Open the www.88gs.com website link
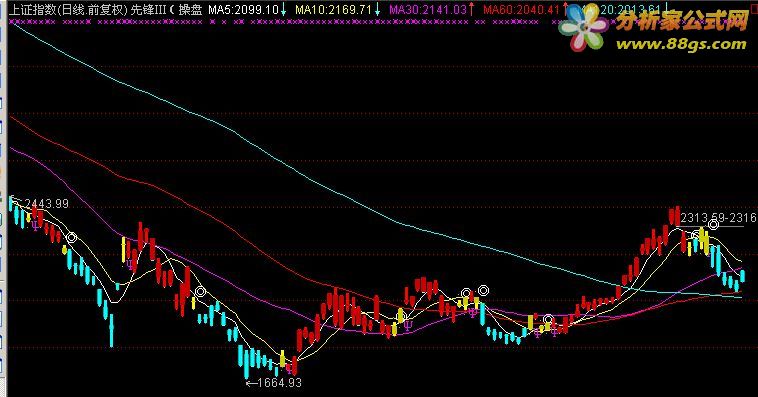This screenshot has width=758, height=397. [681, 44]
